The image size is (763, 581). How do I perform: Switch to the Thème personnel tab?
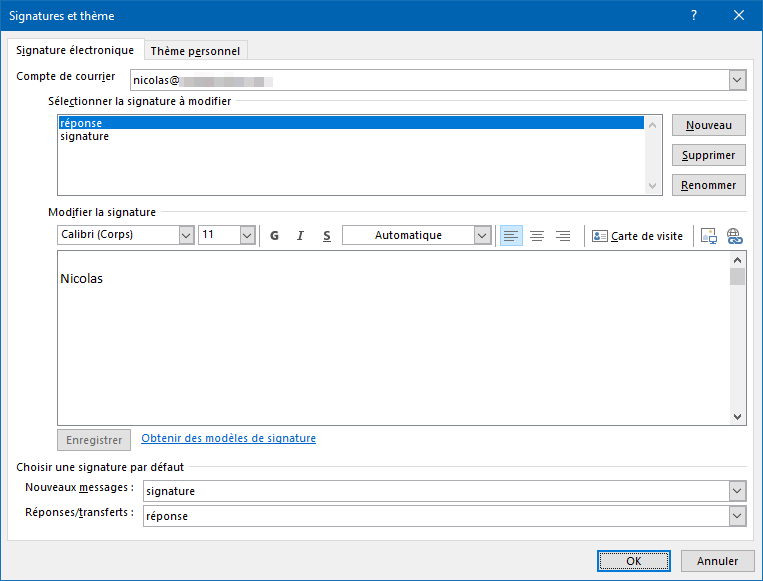pos(195,51)
